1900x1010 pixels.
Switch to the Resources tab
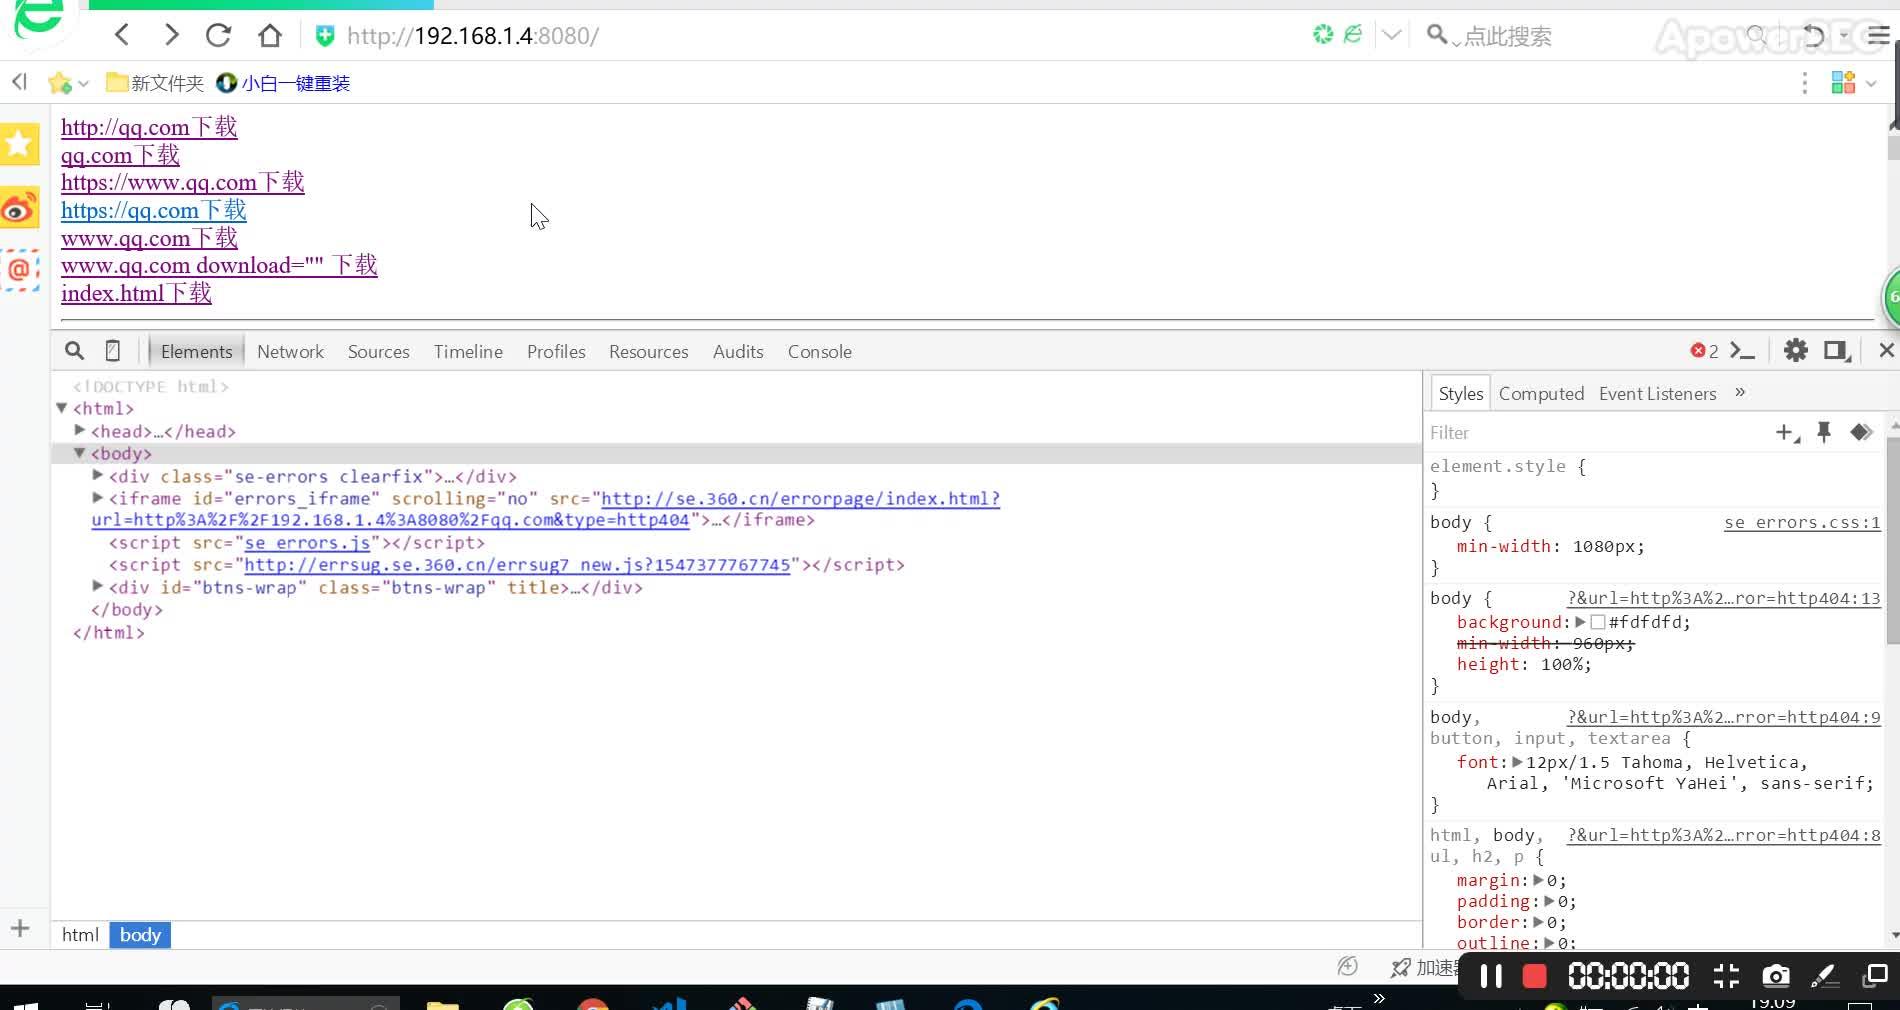[x=649, y=351]
